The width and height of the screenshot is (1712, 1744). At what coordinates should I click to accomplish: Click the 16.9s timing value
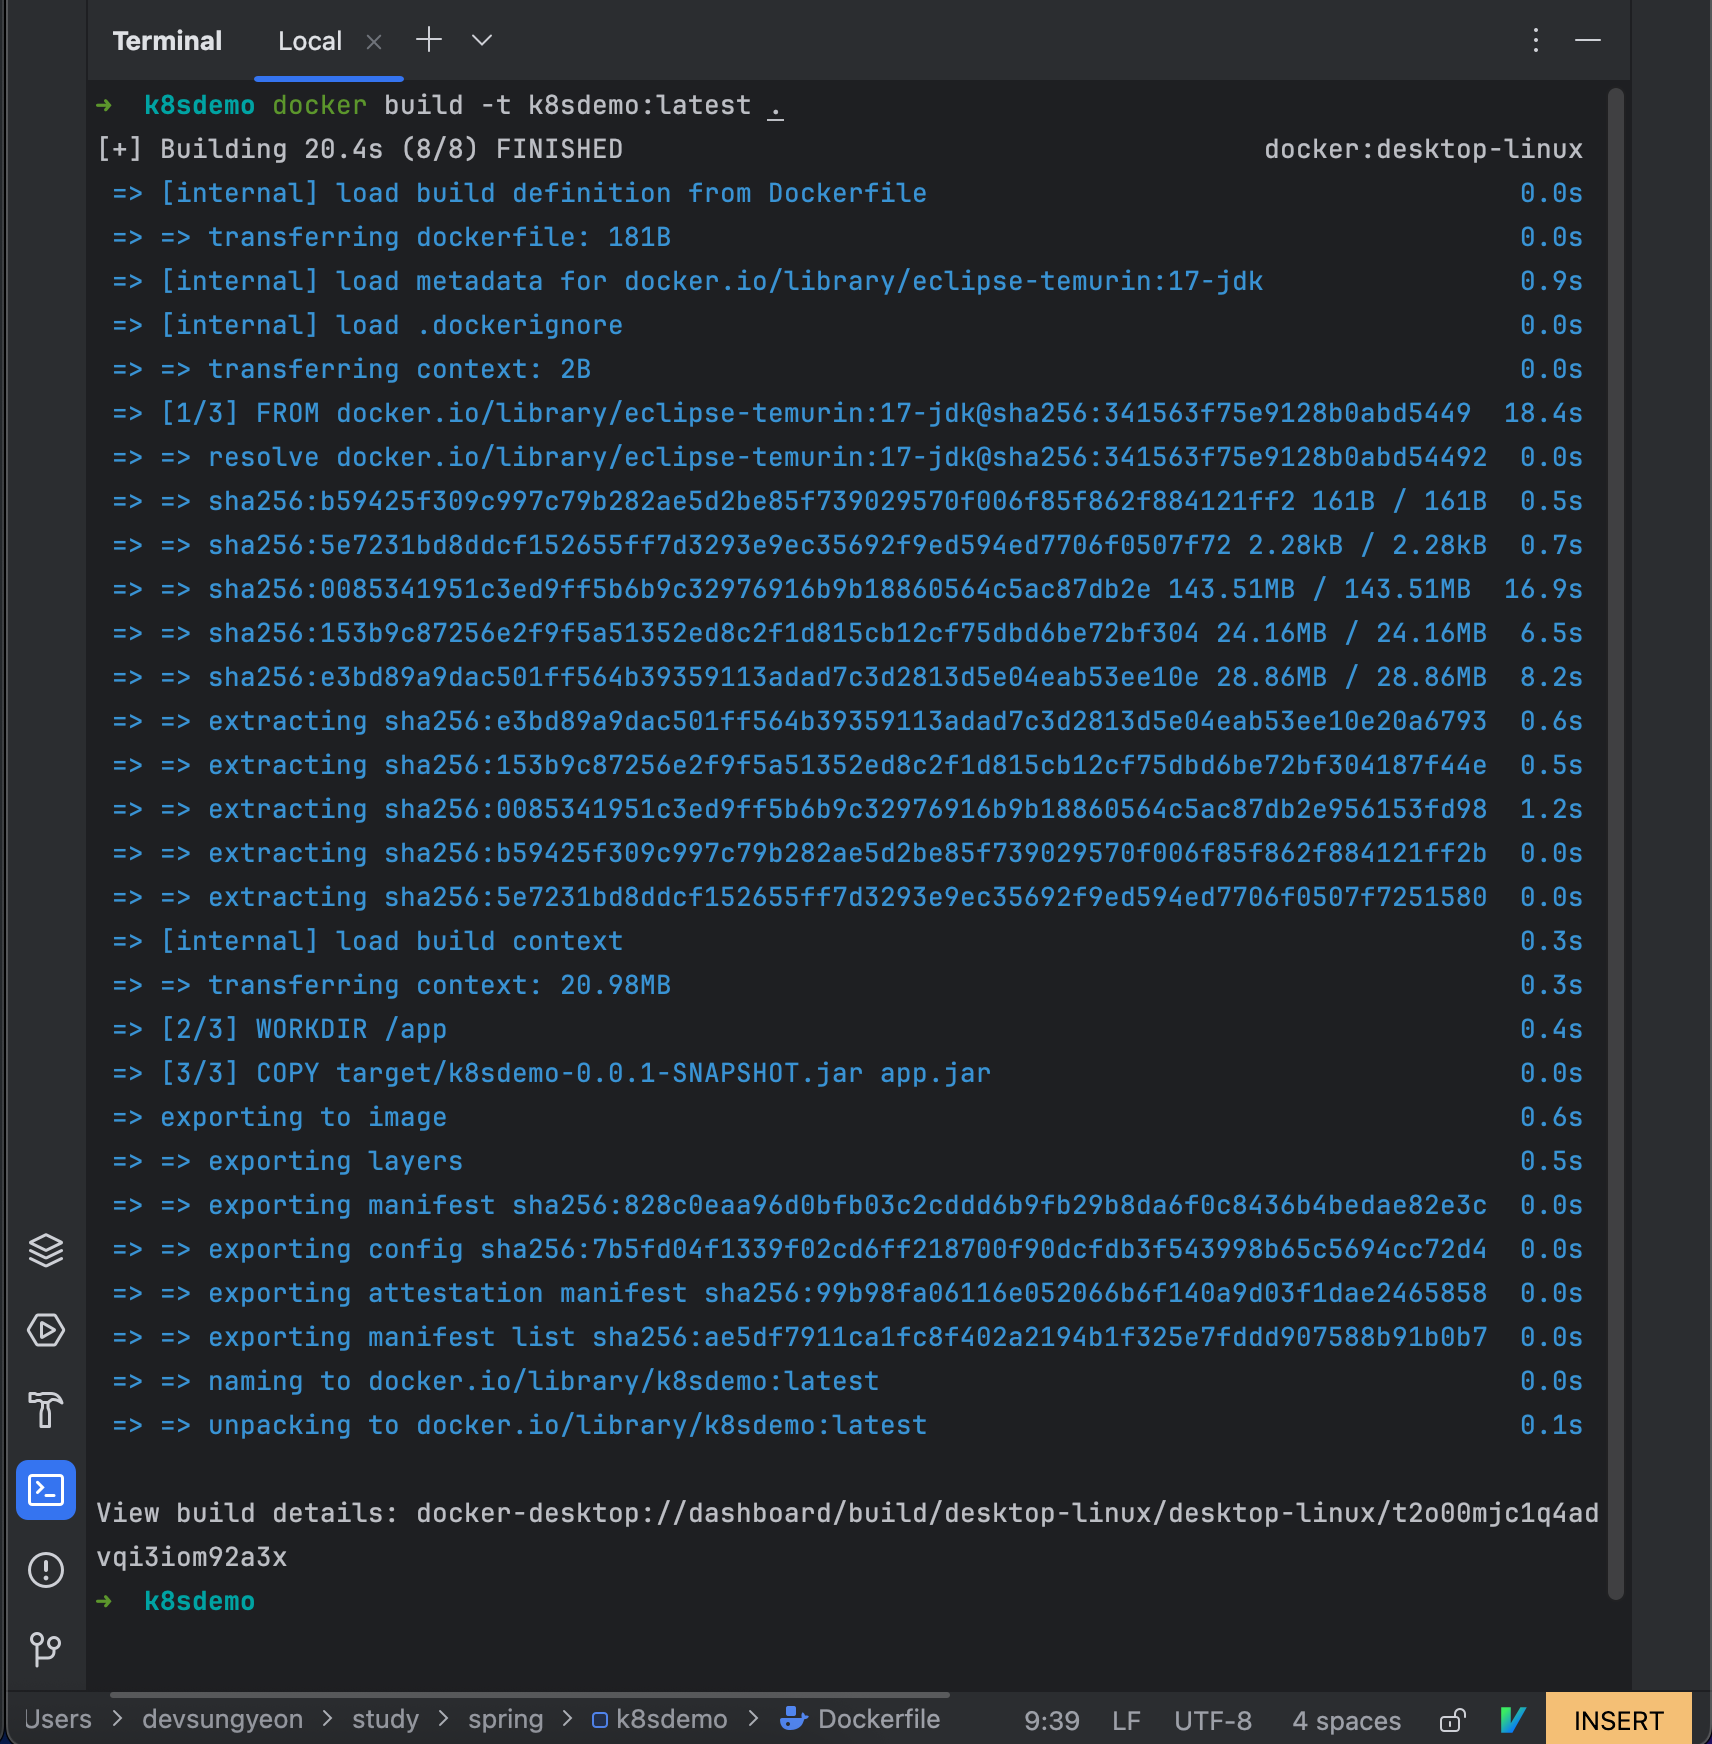[1543, 589]
